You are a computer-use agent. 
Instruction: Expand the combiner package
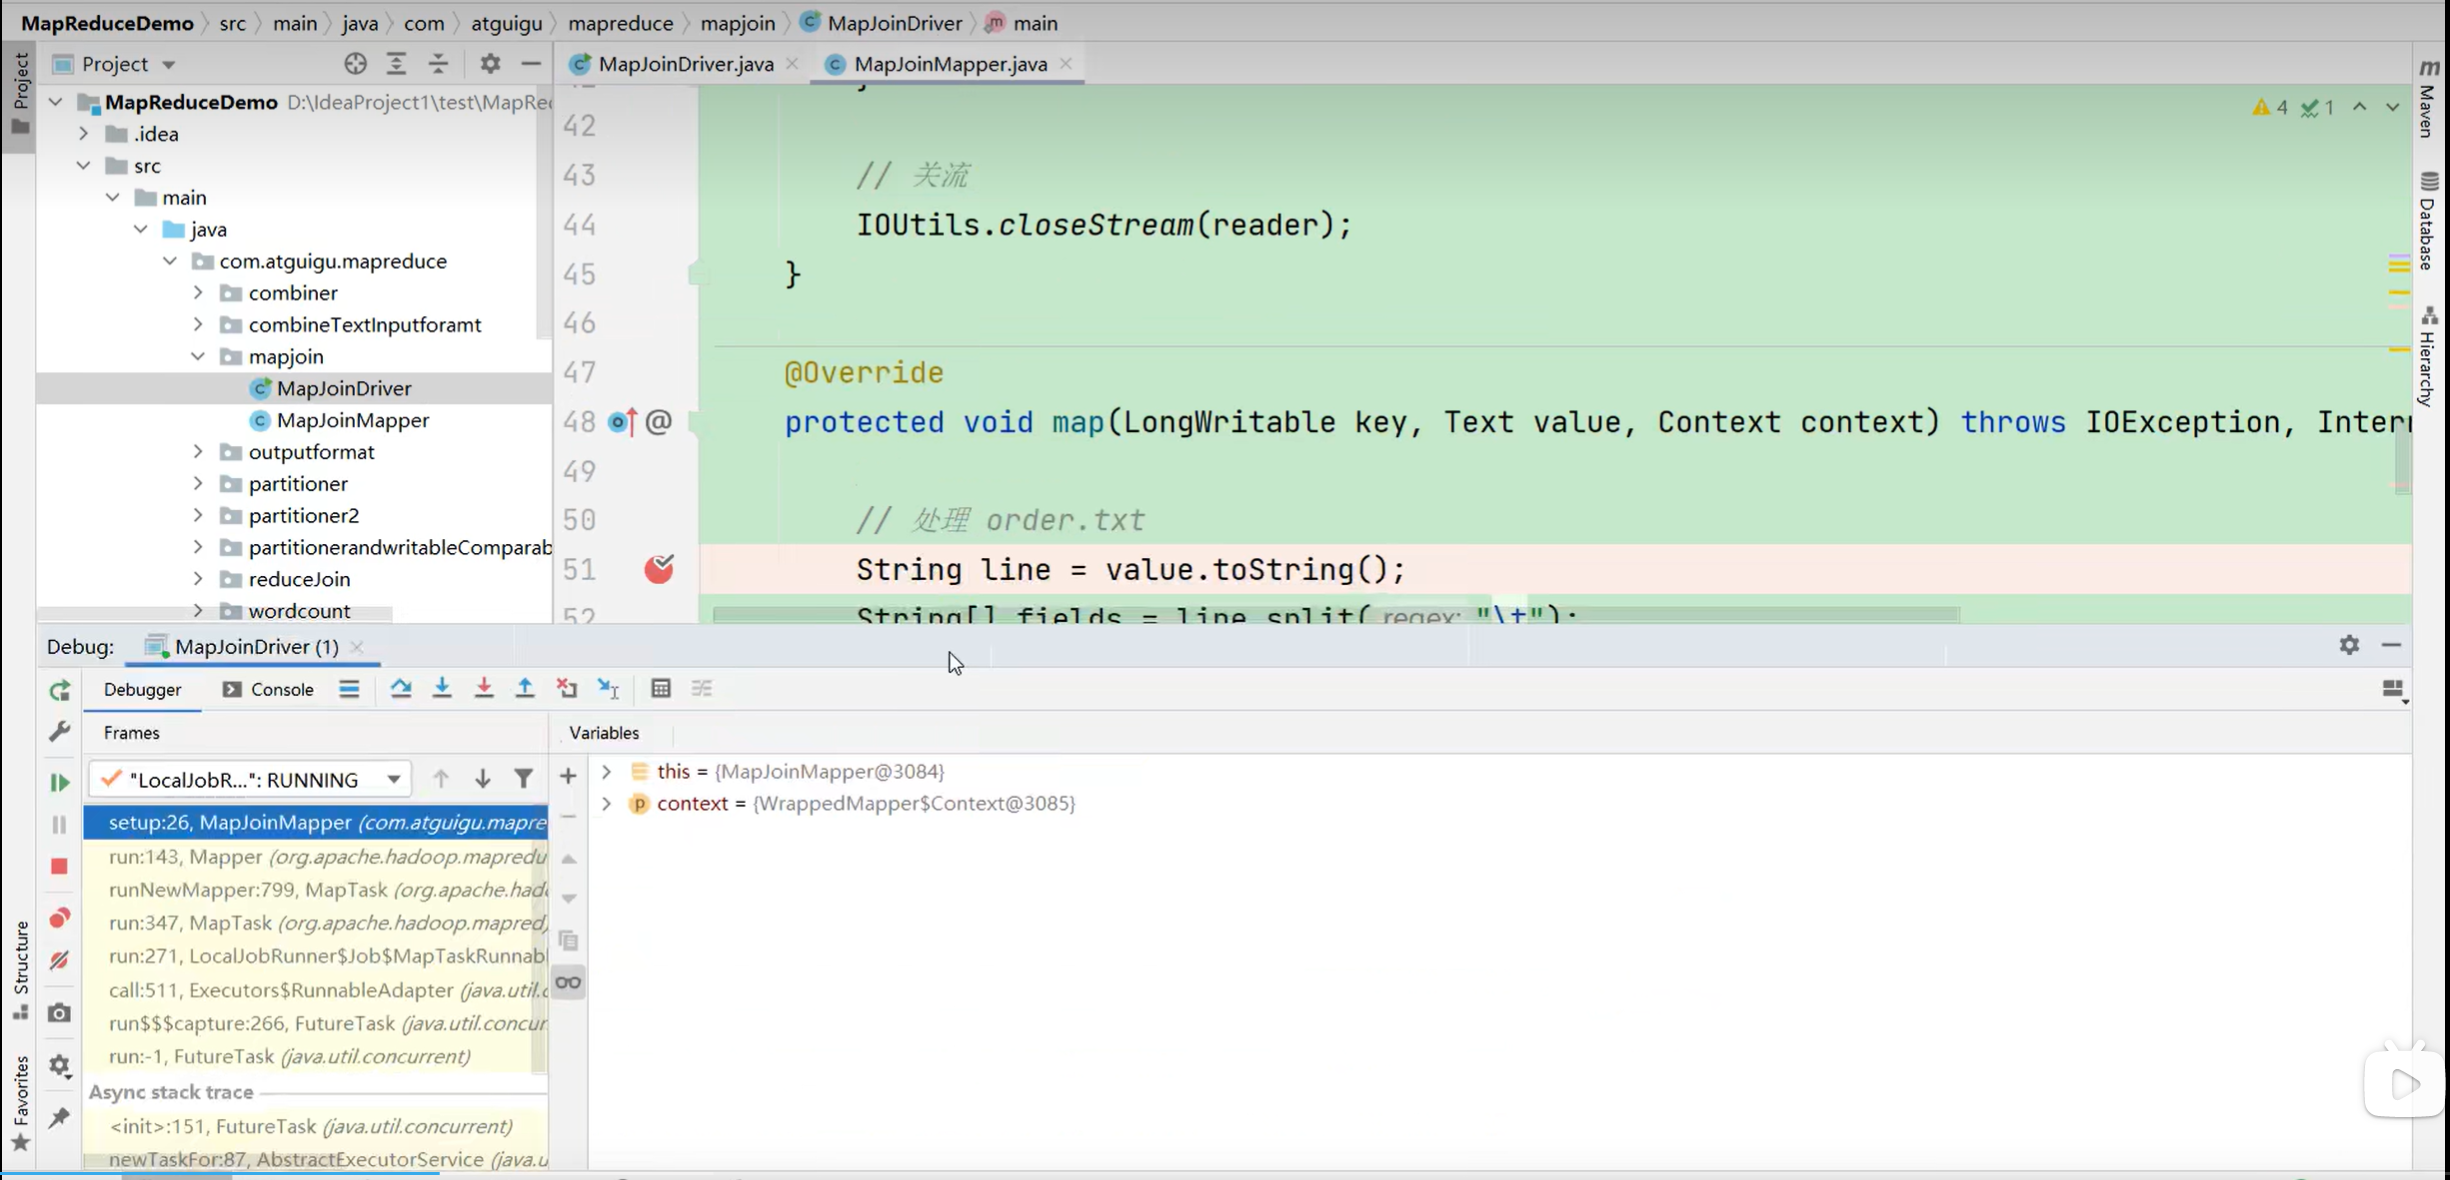[198, 292]
